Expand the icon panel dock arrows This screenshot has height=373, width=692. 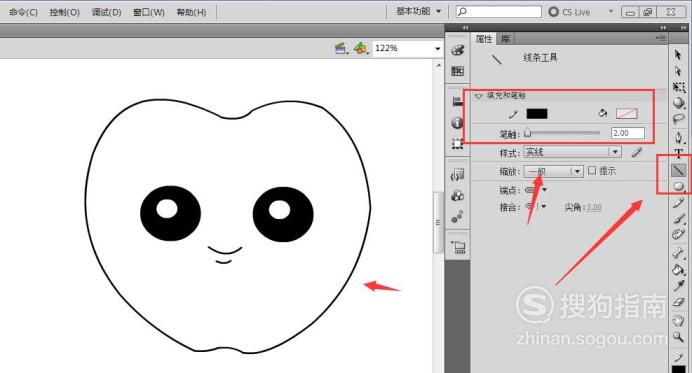point(465,27)
